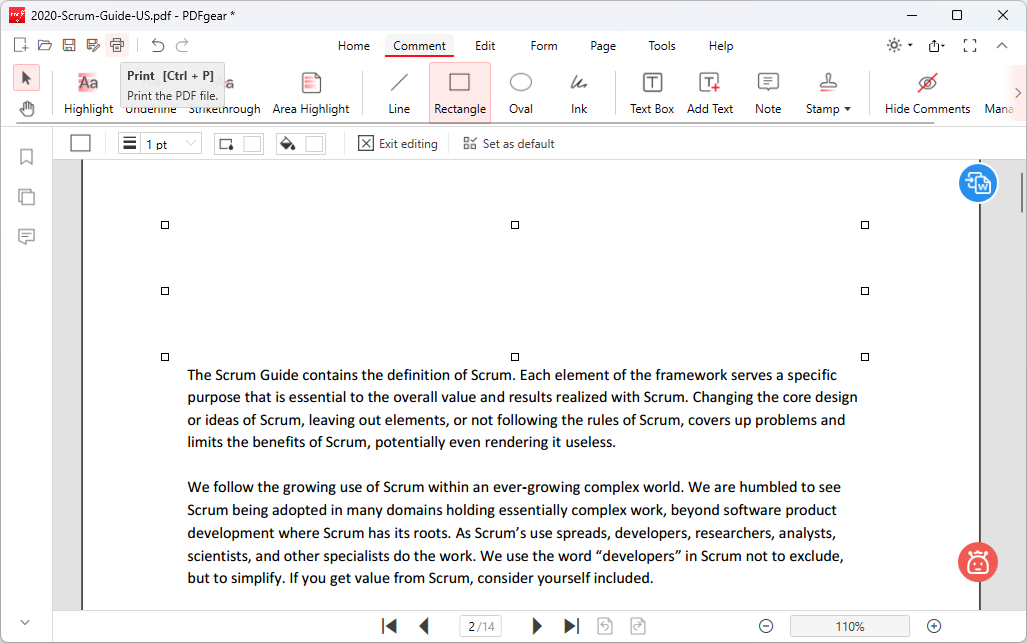The width and height of the screenshot is (1027, 643).
Task: Open the Stamp dropdown
Action: pos(828,91)
